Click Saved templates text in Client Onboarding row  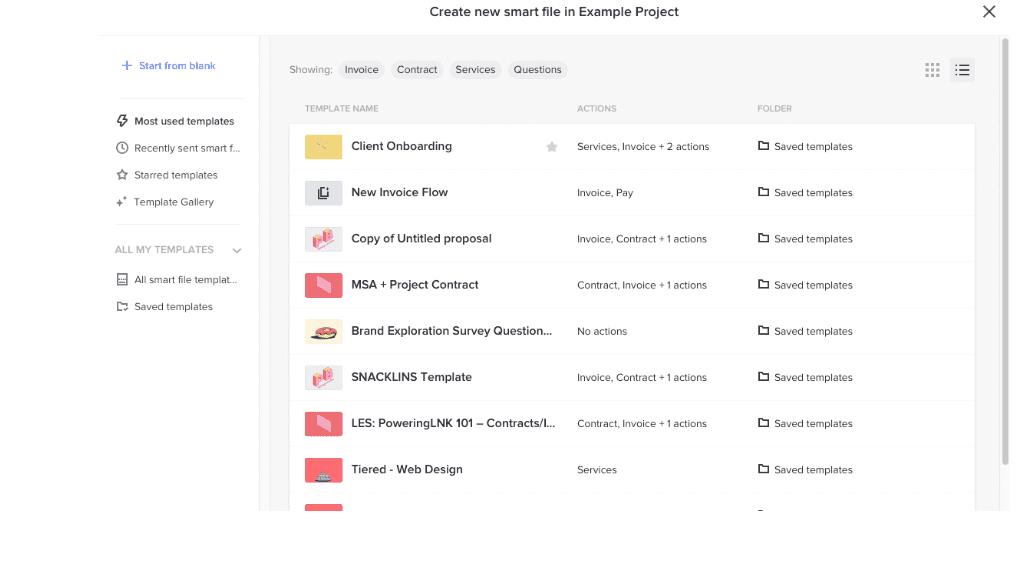click(x=813, y=146)
